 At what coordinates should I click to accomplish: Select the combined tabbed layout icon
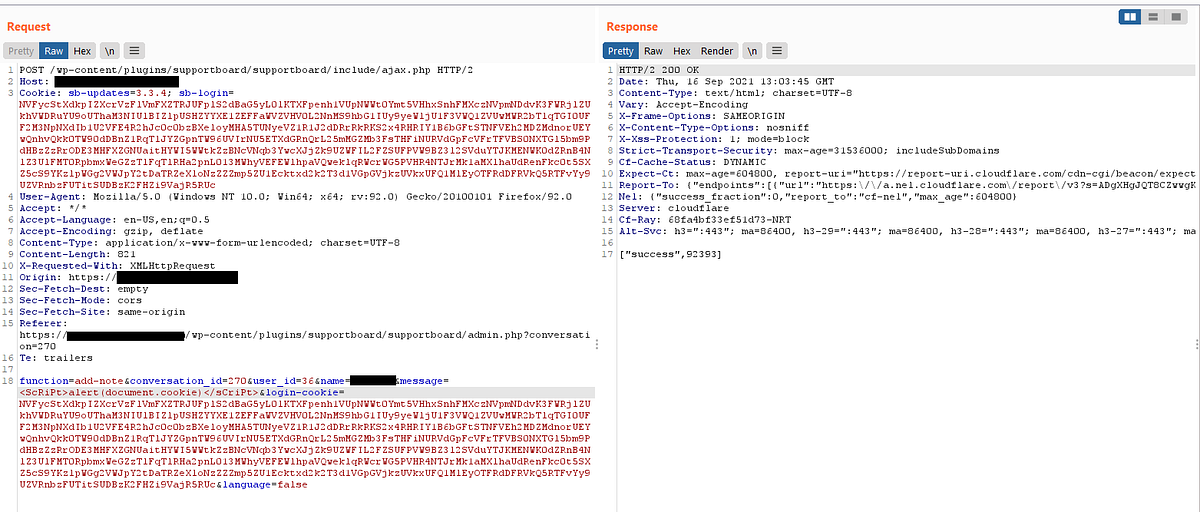[x=1176, y=16]
